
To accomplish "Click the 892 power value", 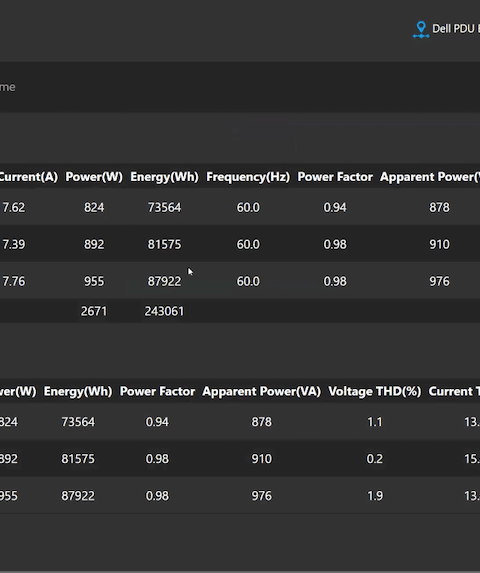I will pyautogui.click(x=94, y=244).
